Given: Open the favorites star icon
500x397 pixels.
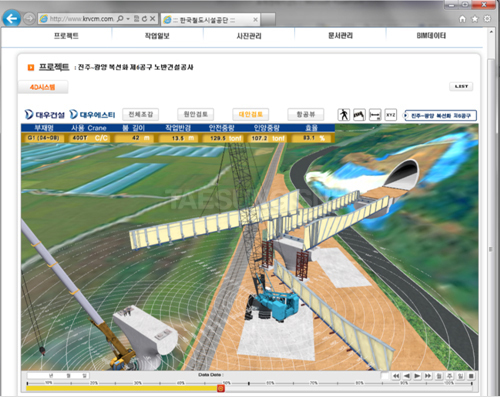Looking at the screenshot, I should [475, 19].
